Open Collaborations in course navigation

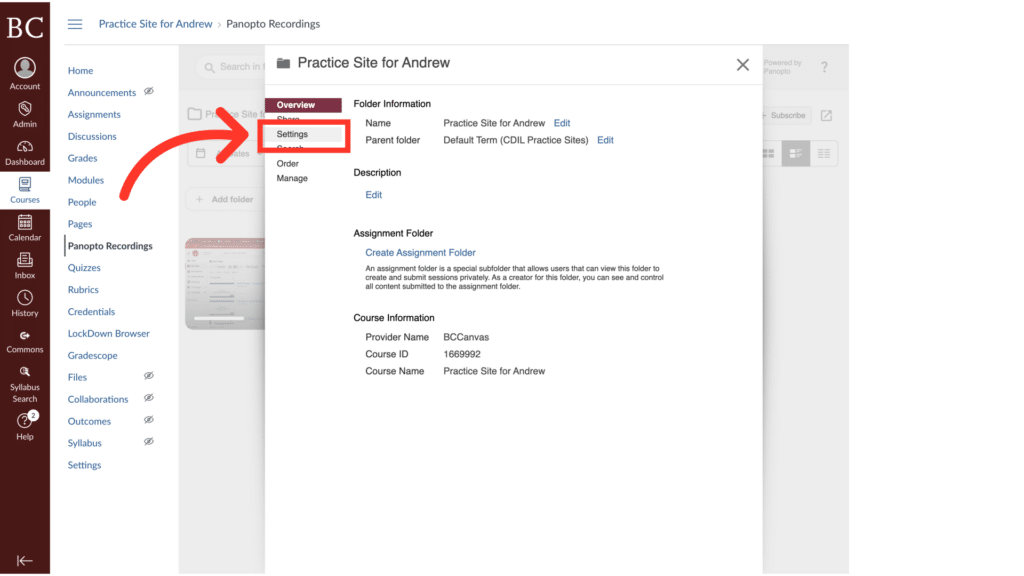[98, 400]
